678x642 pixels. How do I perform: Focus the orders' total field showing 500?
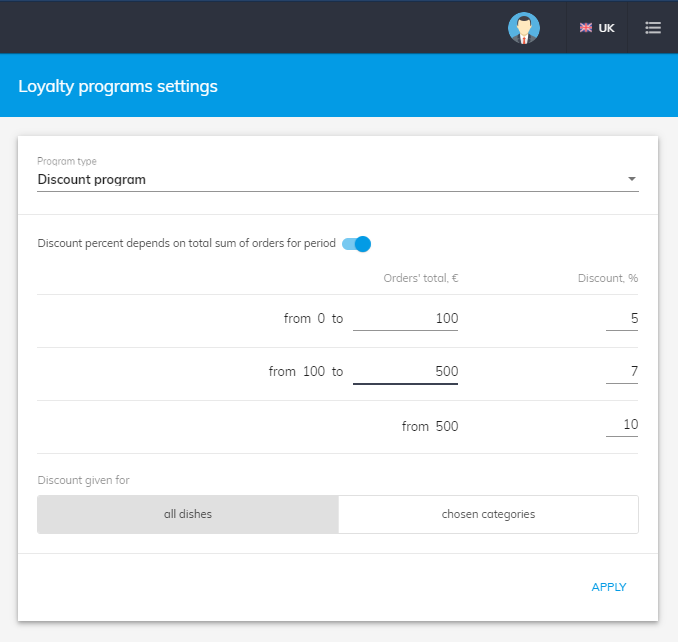(406, 372)
